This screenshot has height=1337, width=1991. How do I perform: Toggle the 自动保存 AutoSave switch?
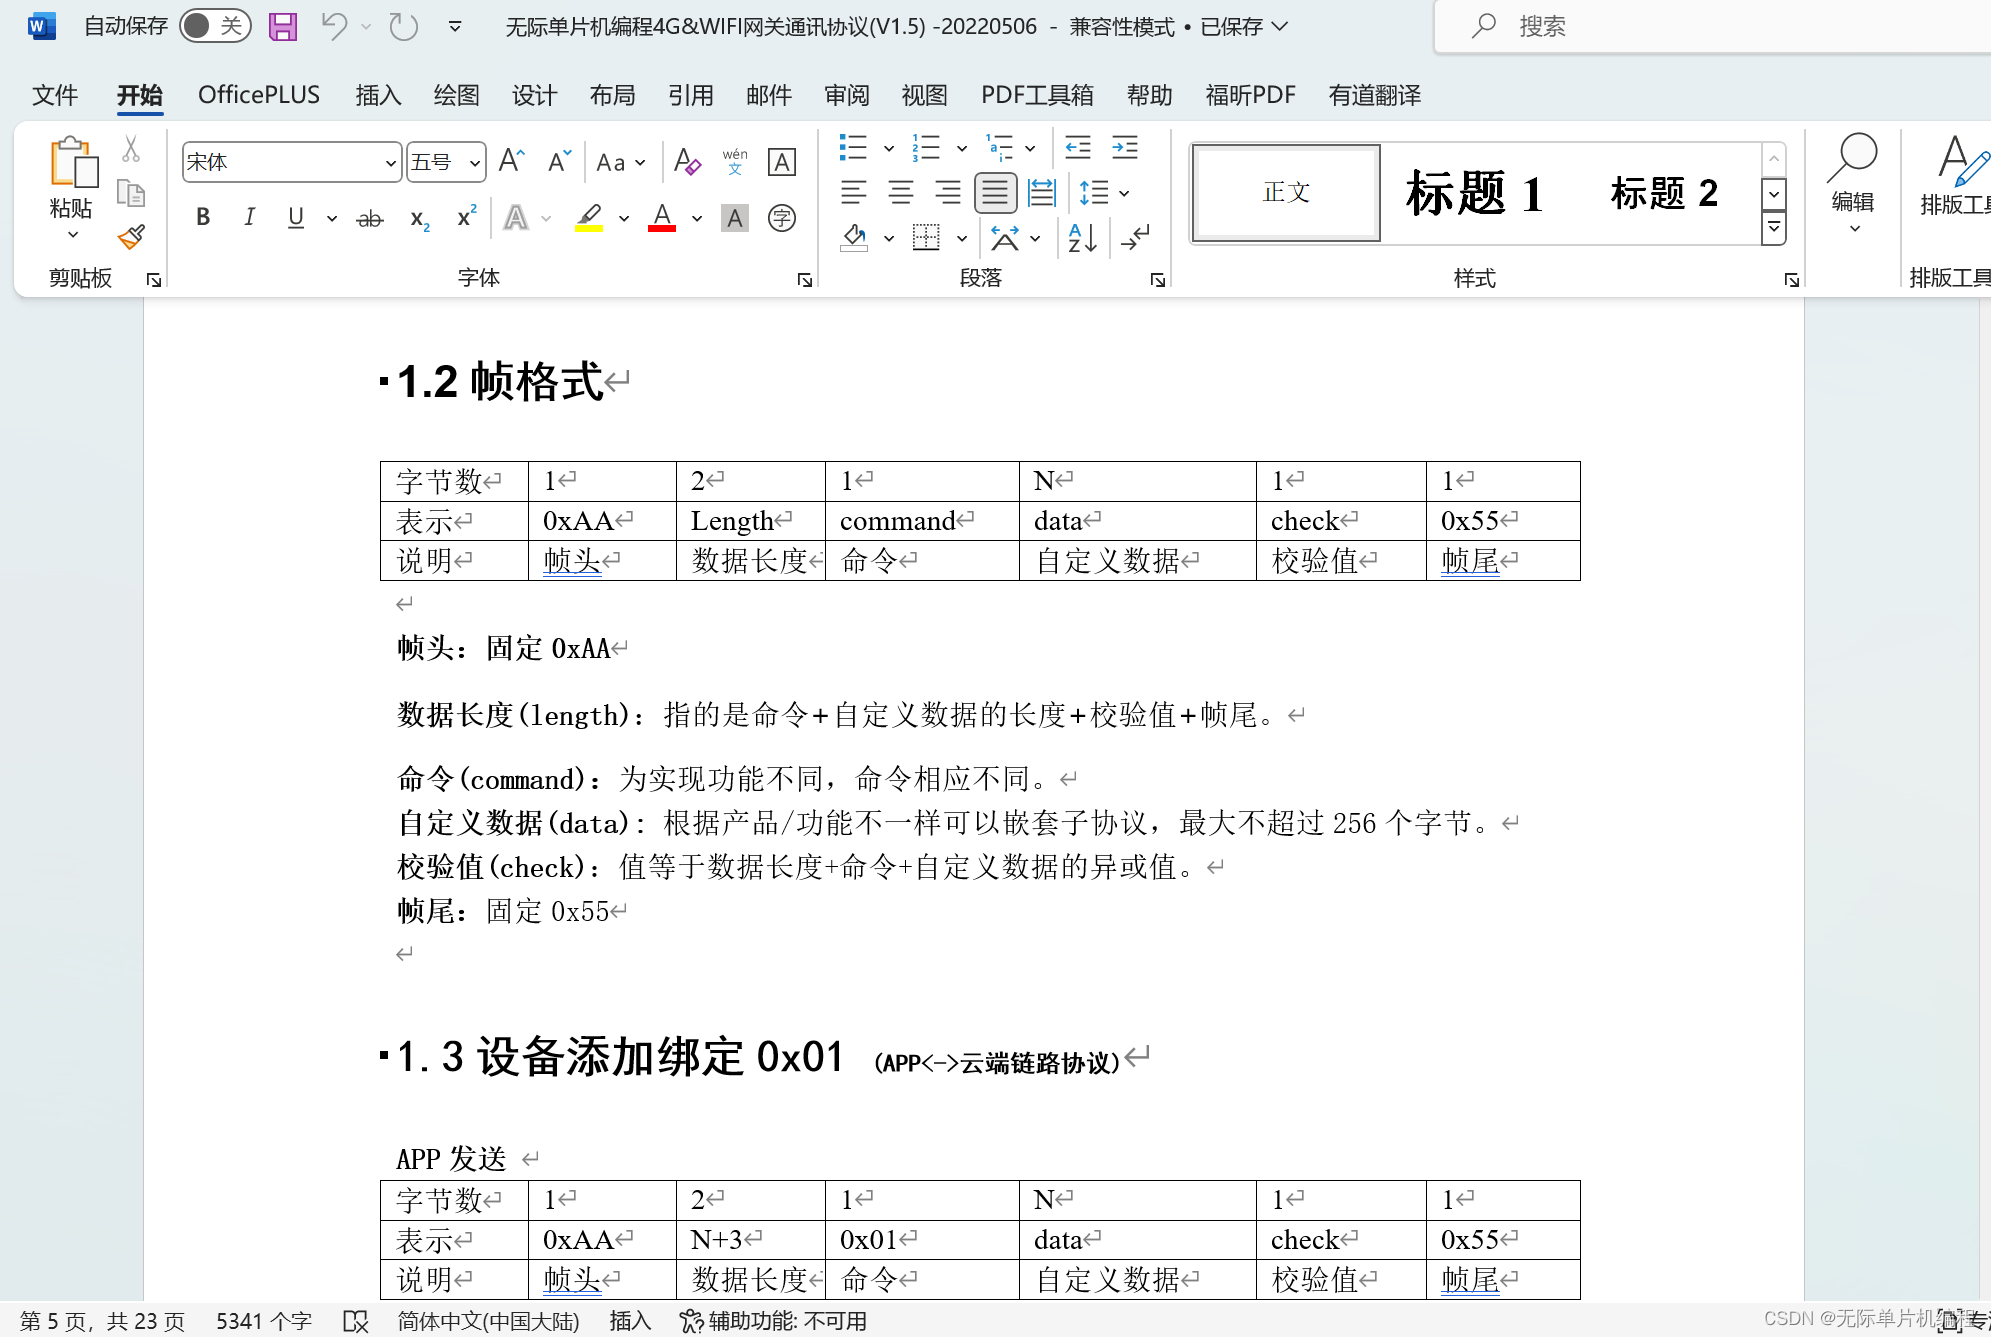coord(213,26)
